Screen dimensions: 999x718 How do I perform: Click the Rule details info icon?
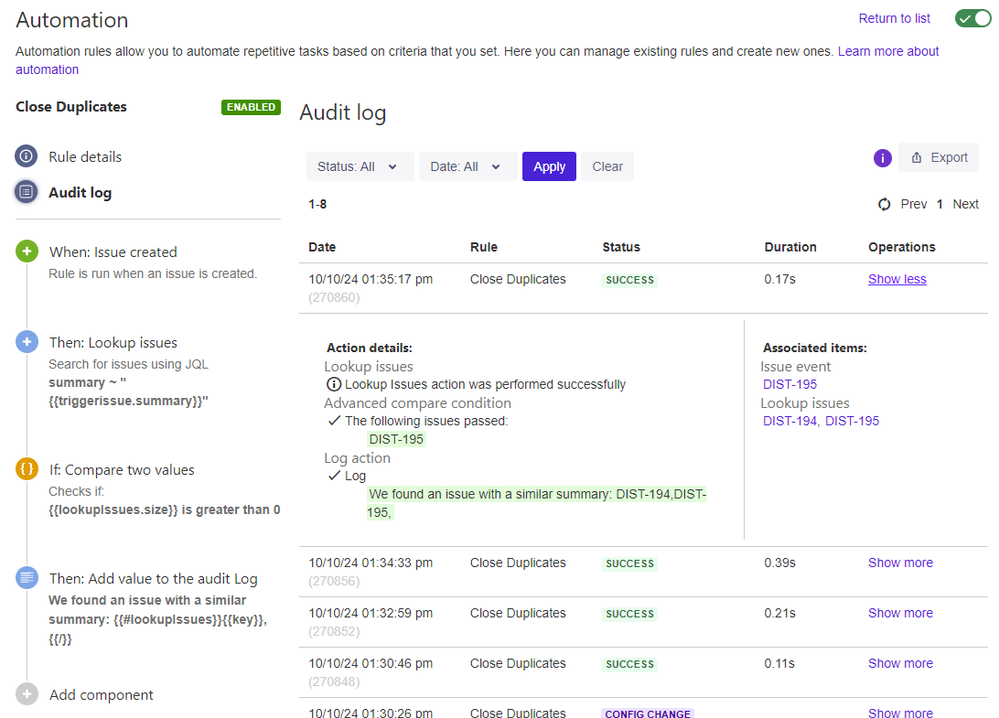(x=26, y=156)
